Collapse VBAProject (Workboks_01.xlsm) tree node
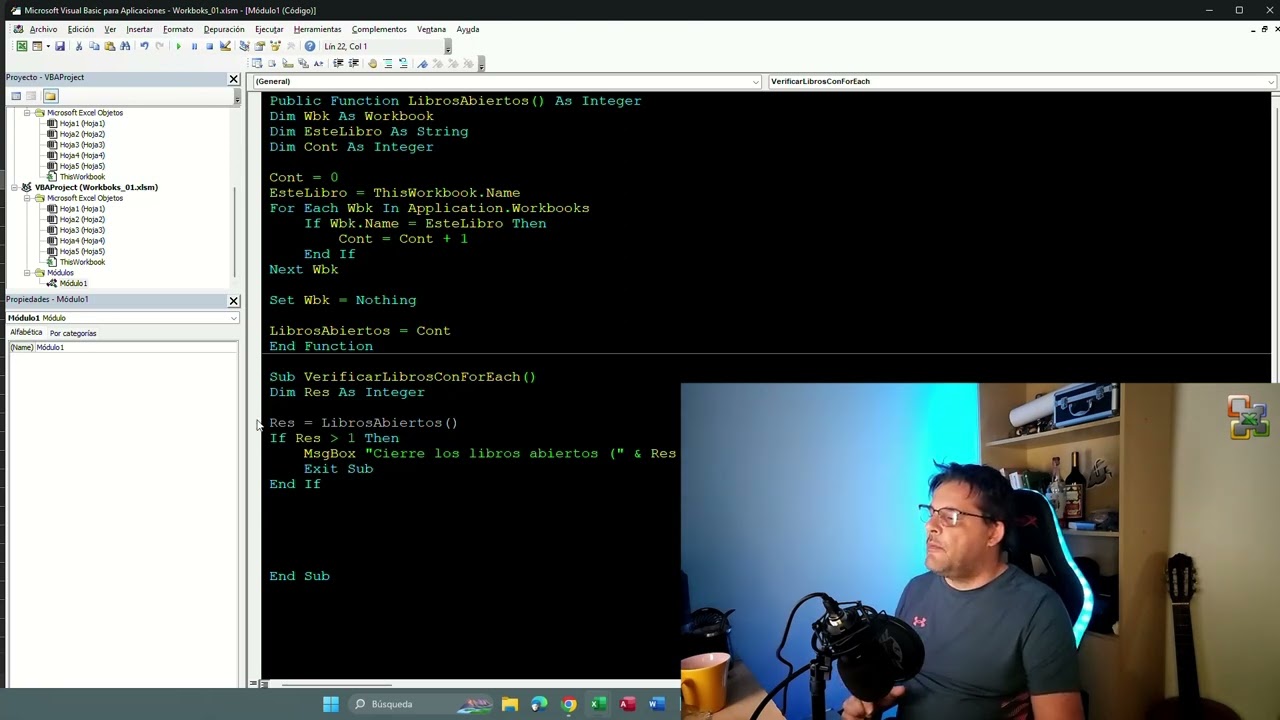This screenshot has width=1280, height=720. tap(14, 187)
